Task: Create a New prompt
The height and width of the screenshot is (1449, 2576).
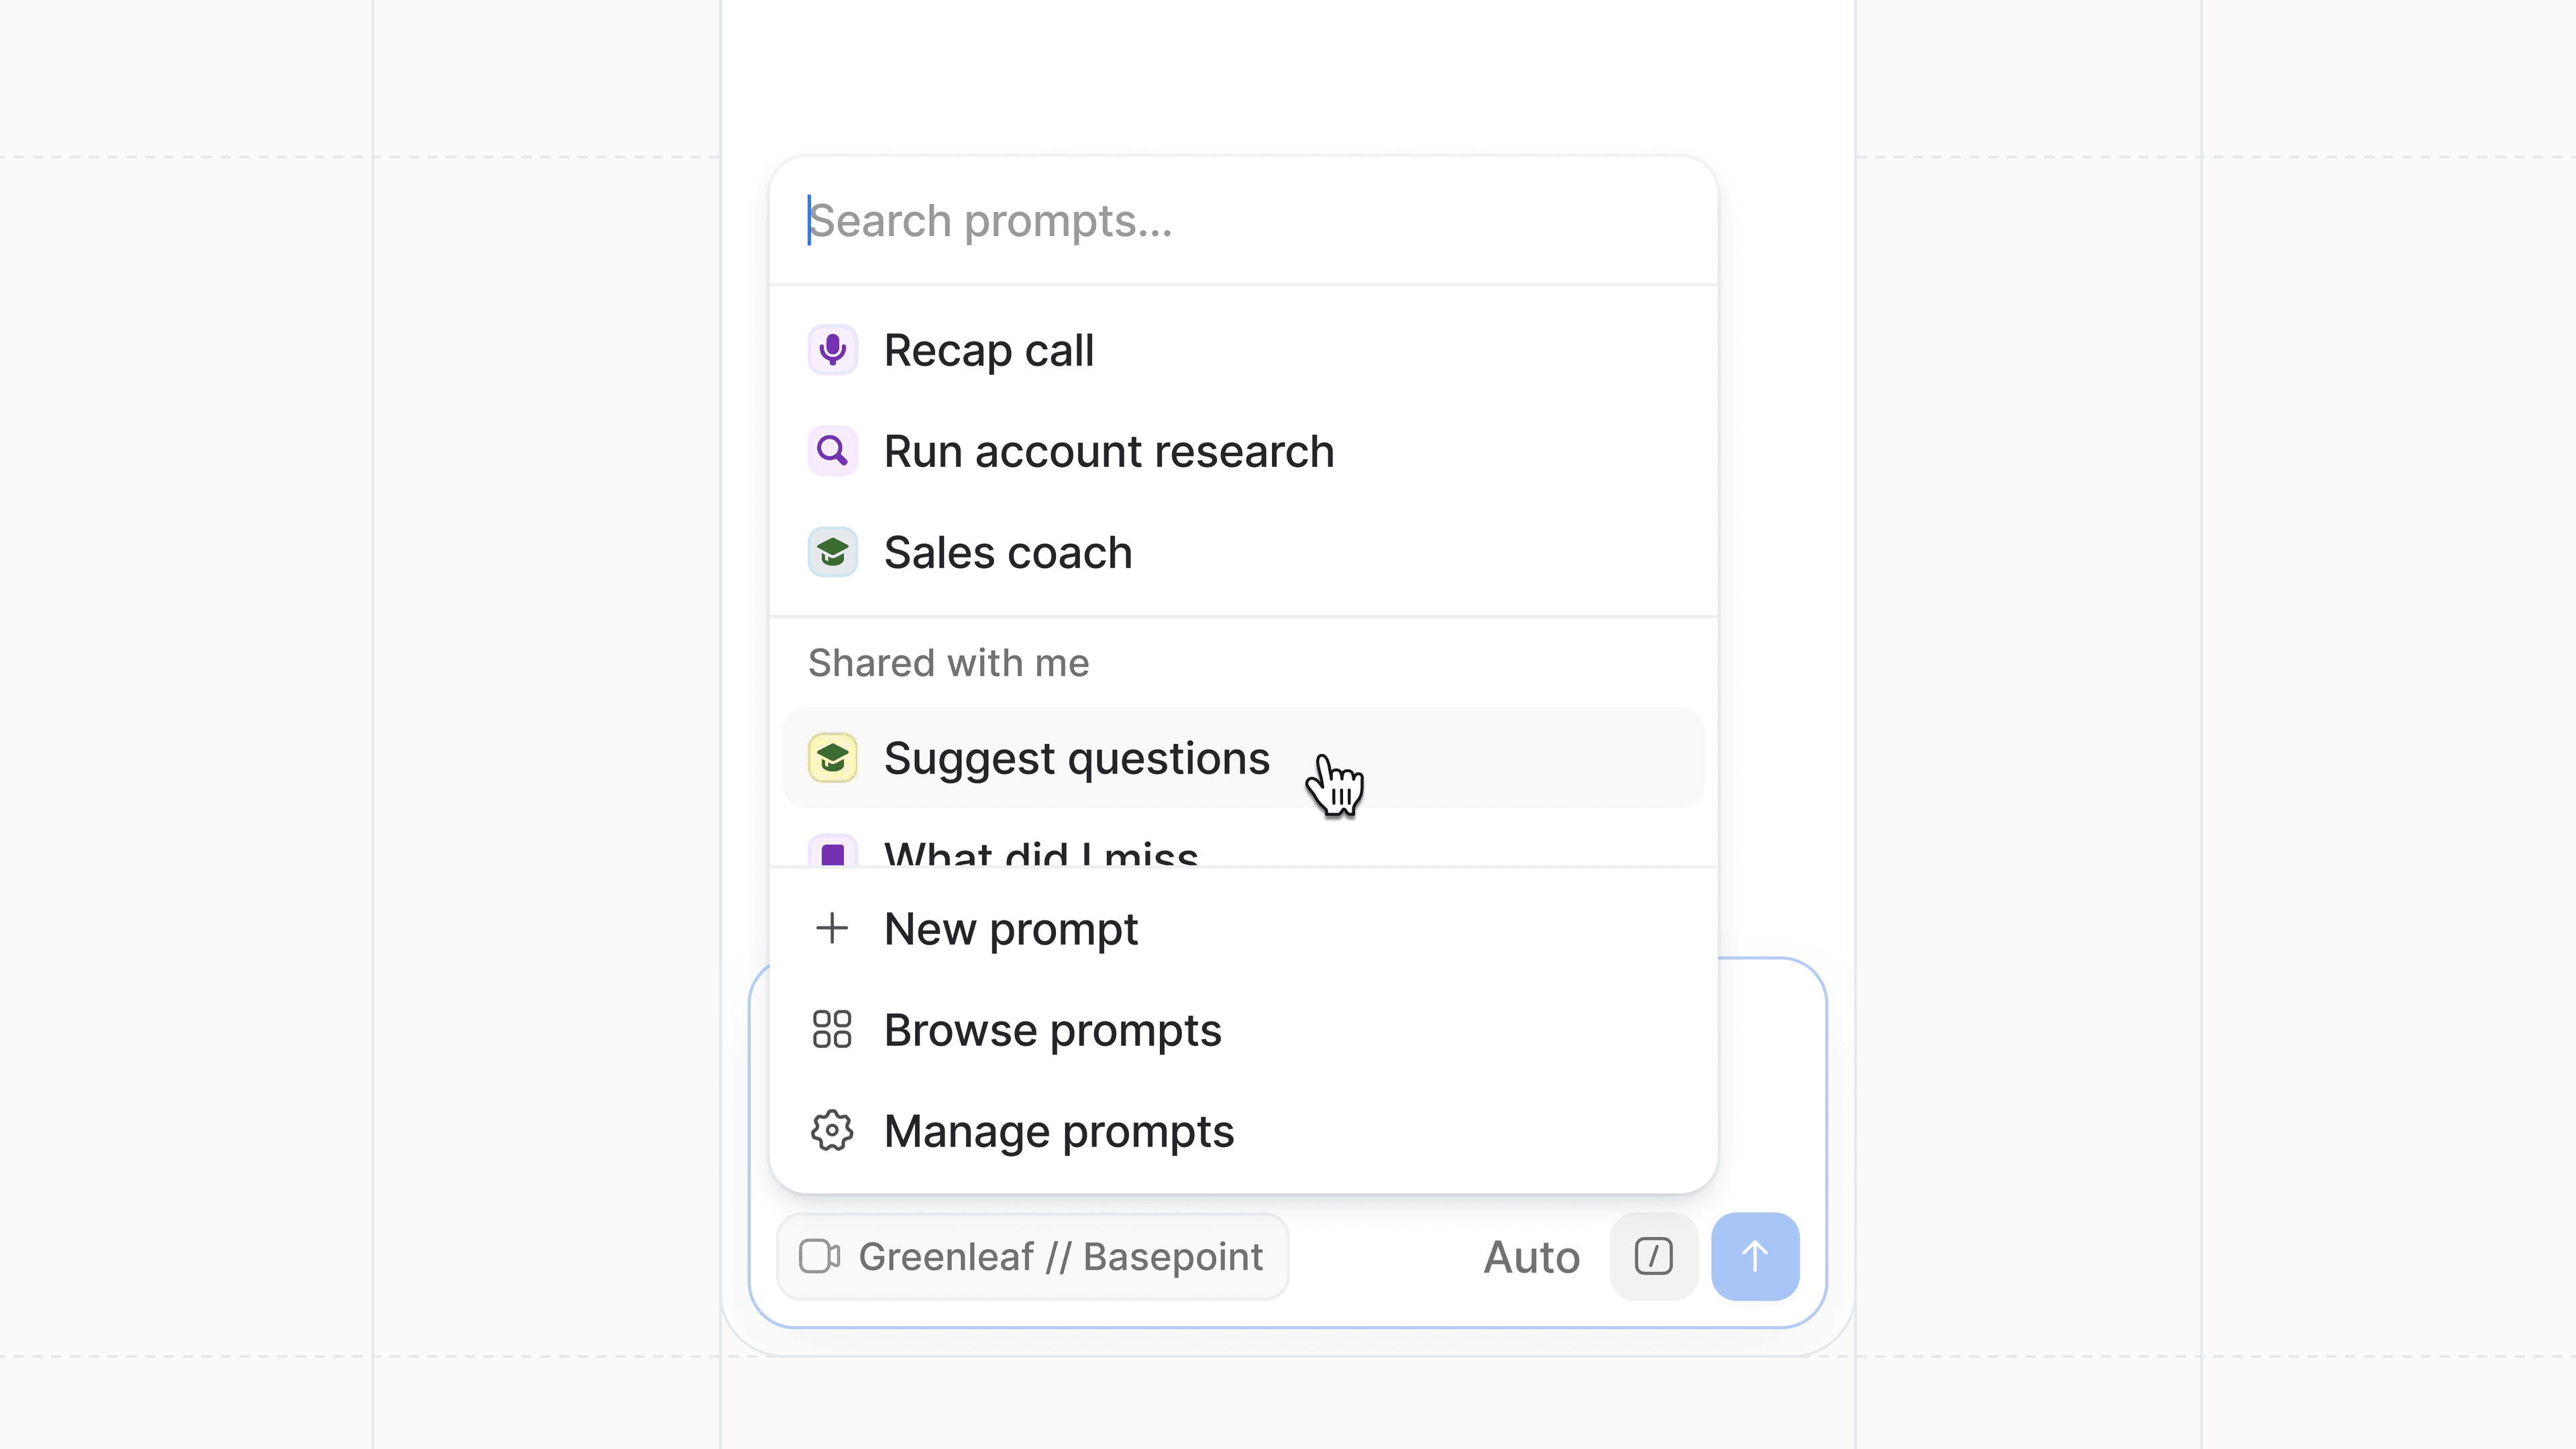Action: (1010, 930)
